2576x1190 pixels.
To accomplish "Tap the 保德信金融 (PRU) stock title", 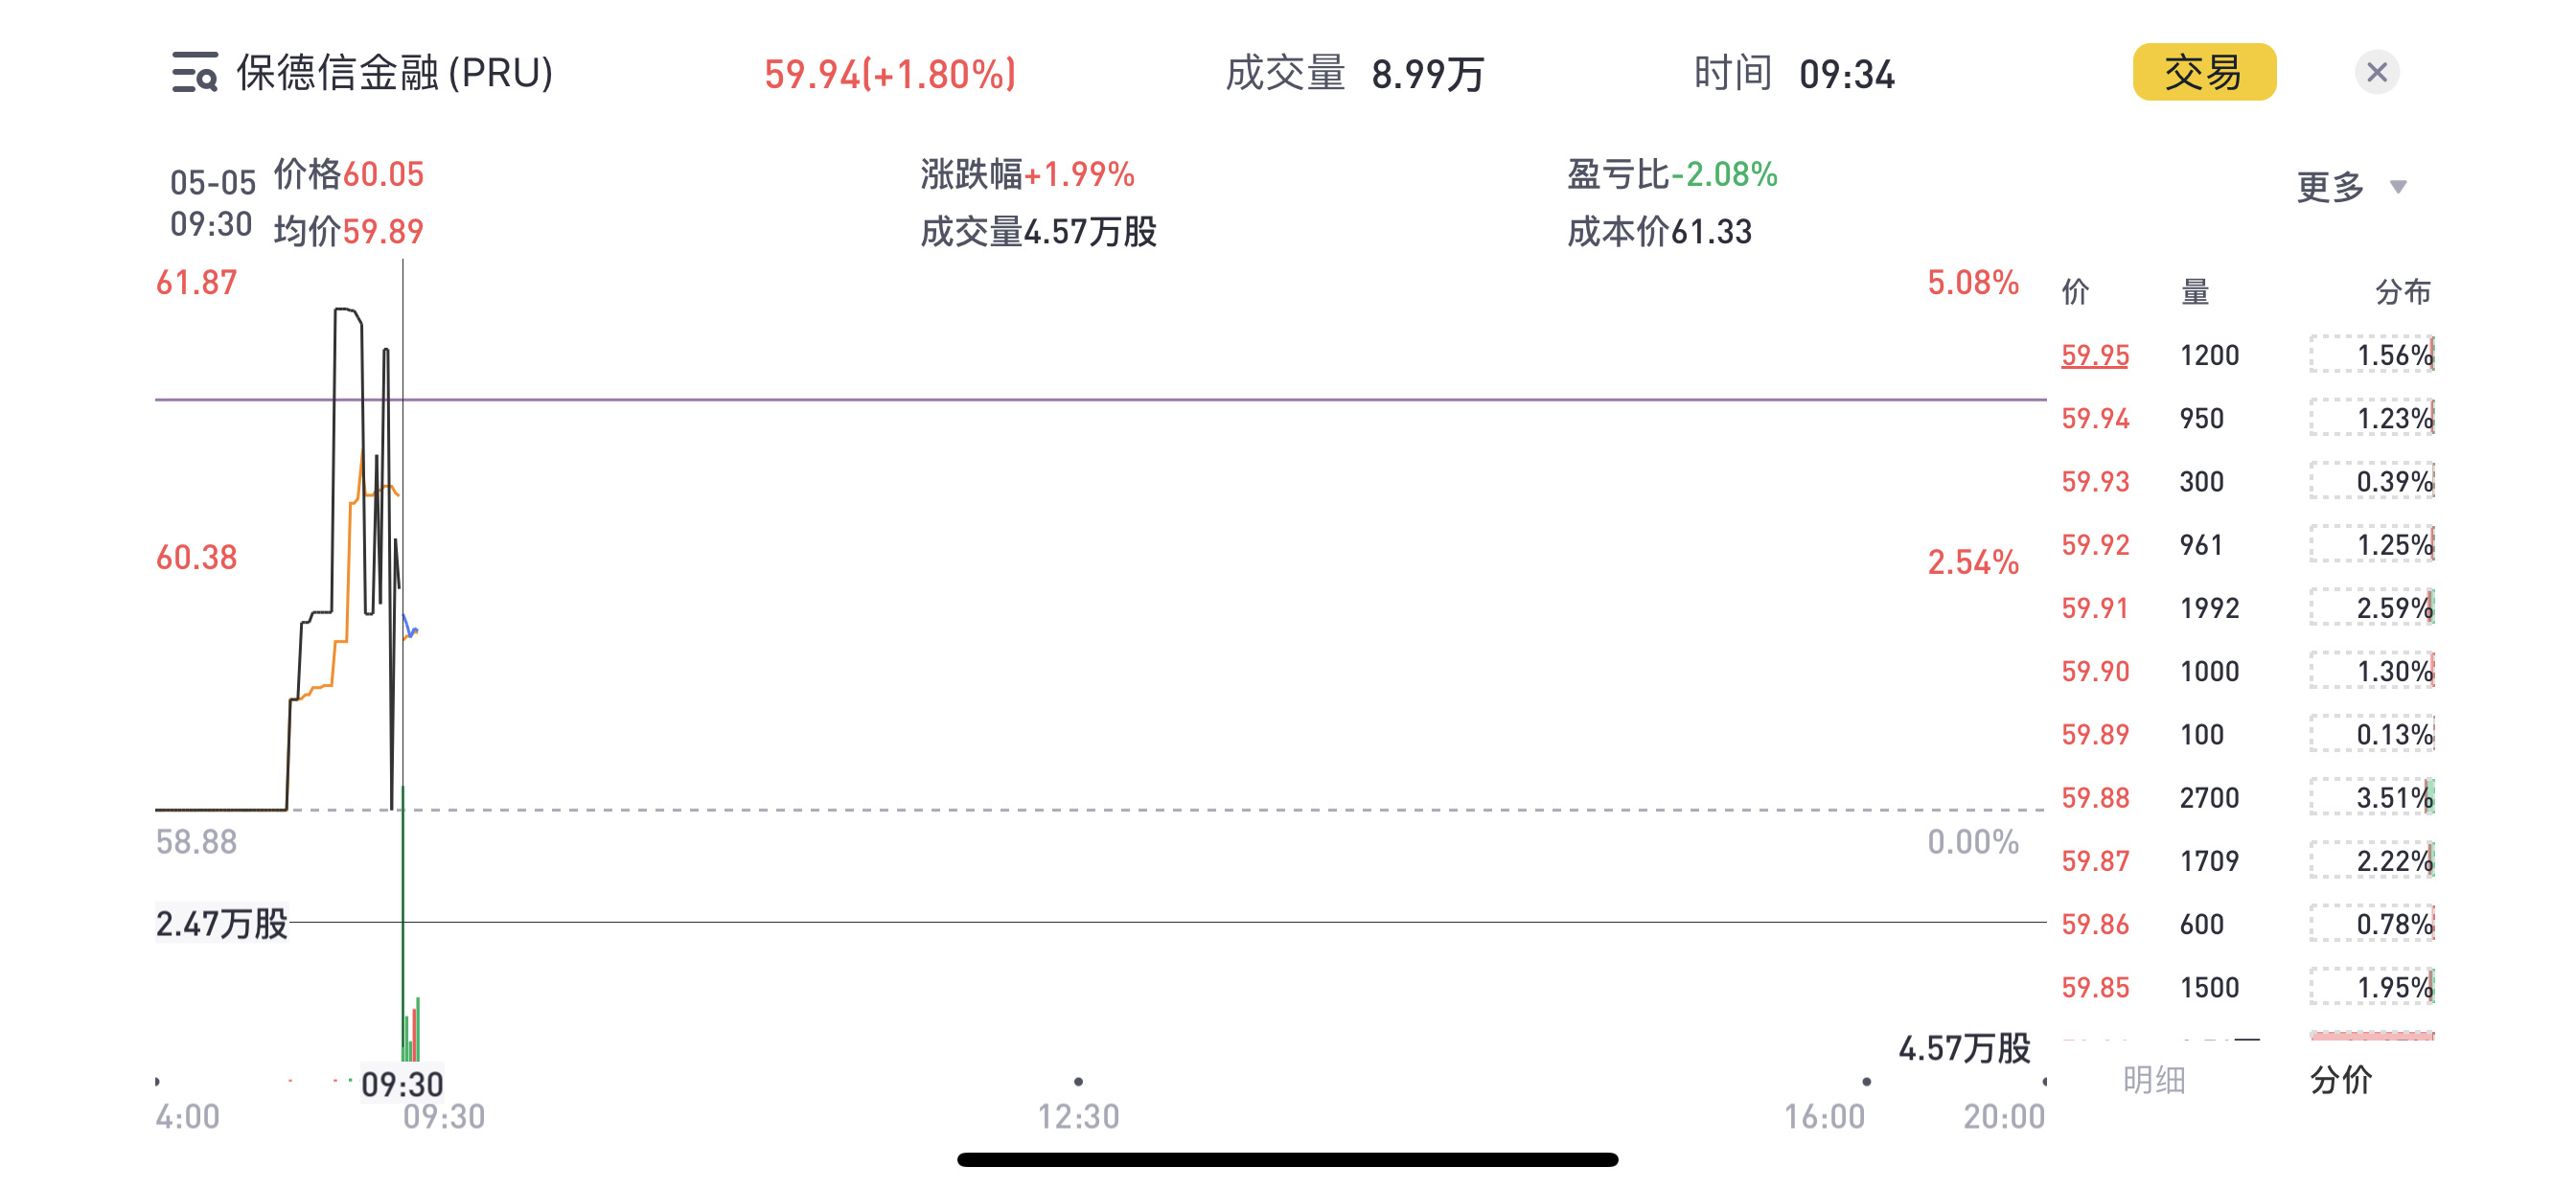I will pos(395,73).
